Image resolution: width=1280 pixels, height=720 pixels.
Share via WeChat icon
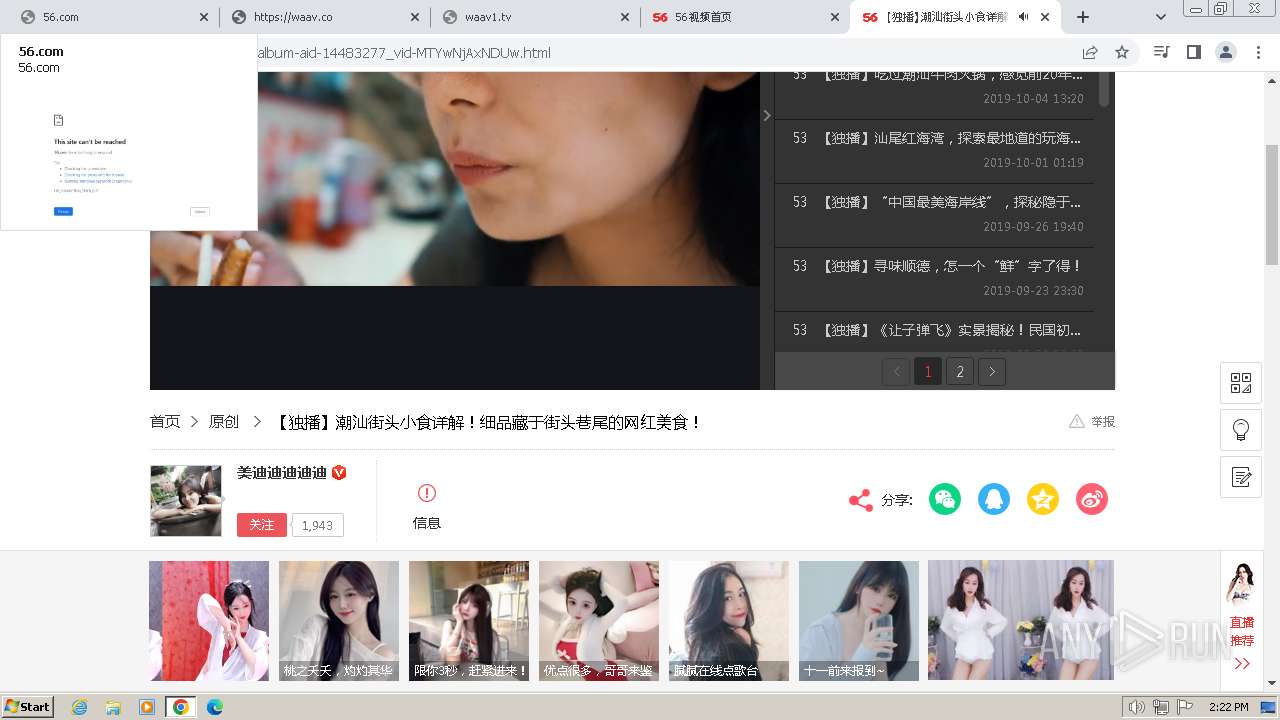[x=945, y=499]
